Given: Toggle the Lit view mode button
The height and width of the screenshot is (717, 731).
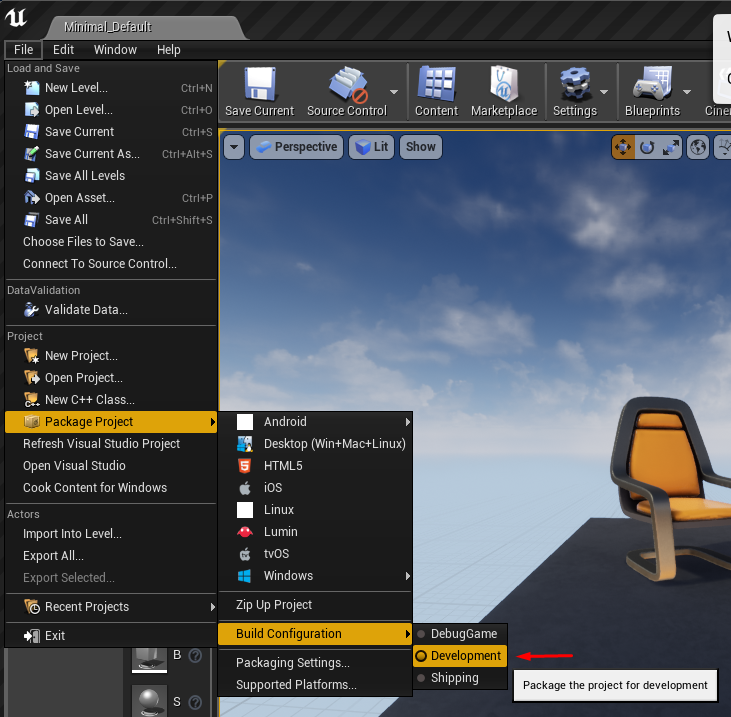Looking at the screenshot, I should (372, 147).
